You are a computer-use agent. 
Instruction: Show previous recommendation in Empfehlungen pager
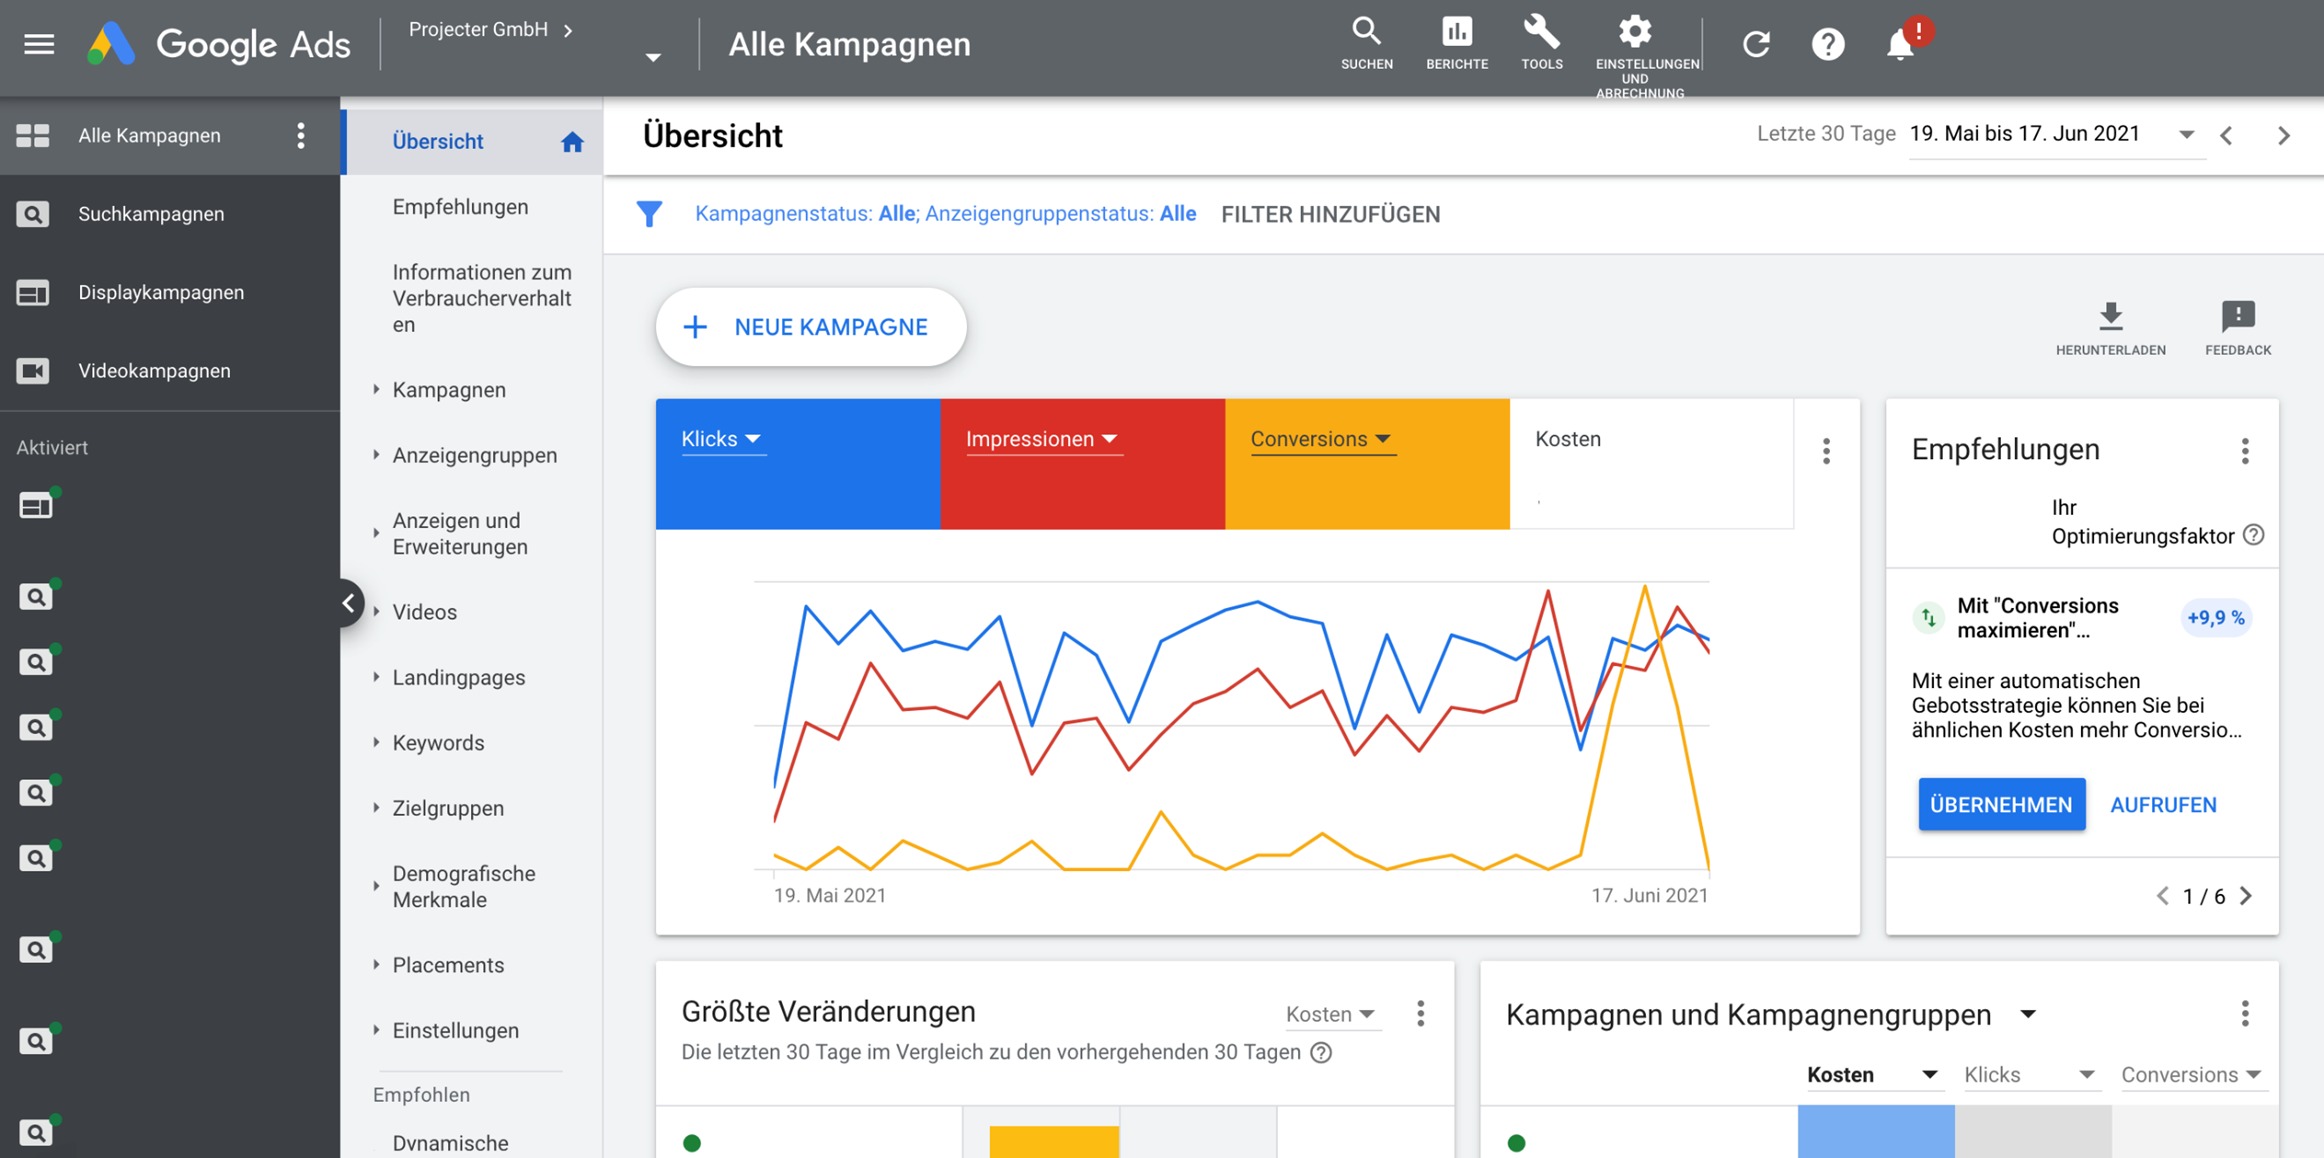click(x=2162, y=896)
